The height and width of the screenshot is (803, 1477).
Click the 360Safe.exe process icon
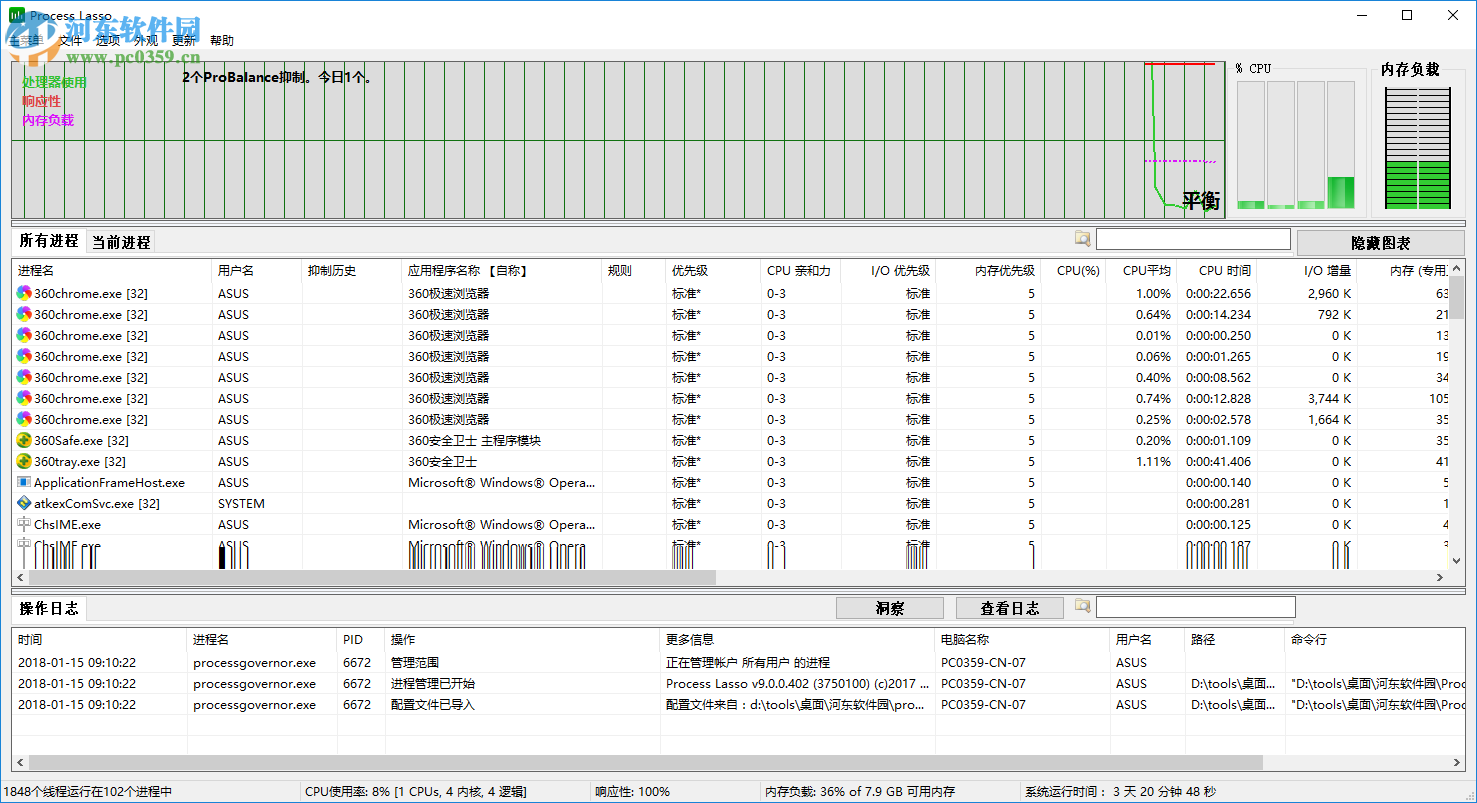[24, 440]
